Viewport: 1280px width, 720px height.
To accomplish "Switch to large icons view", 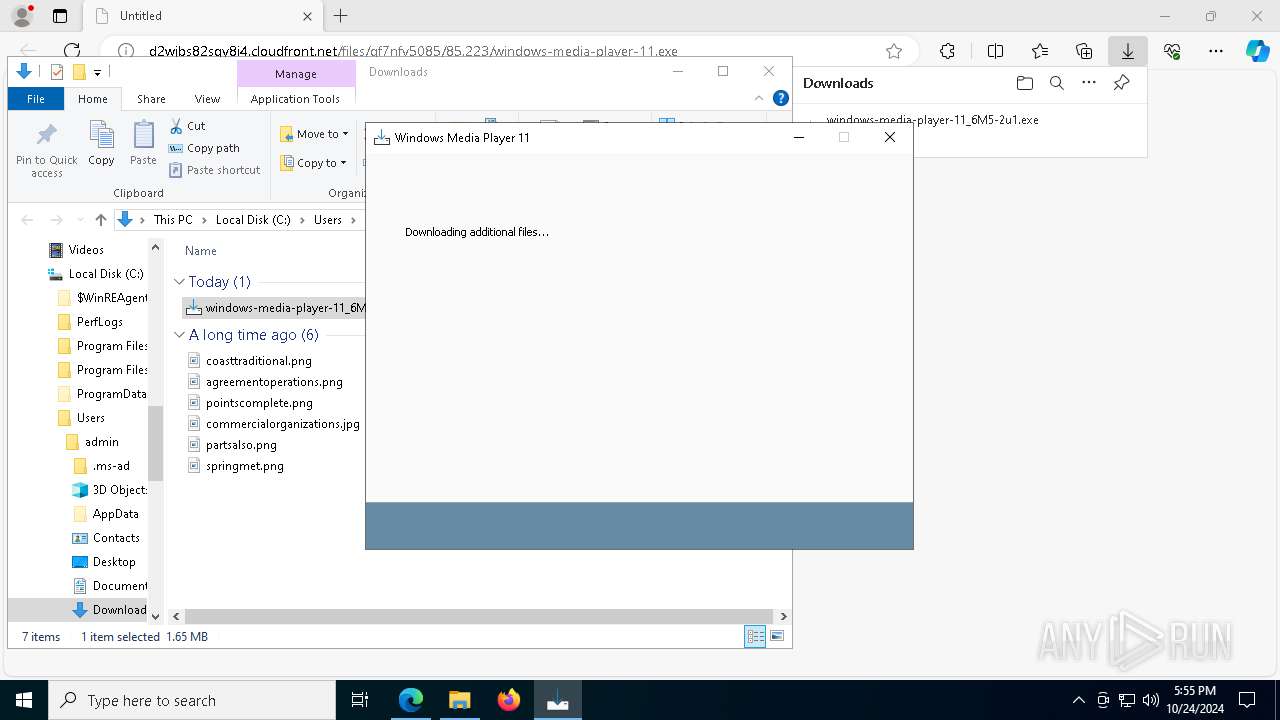I will point(777,636).
